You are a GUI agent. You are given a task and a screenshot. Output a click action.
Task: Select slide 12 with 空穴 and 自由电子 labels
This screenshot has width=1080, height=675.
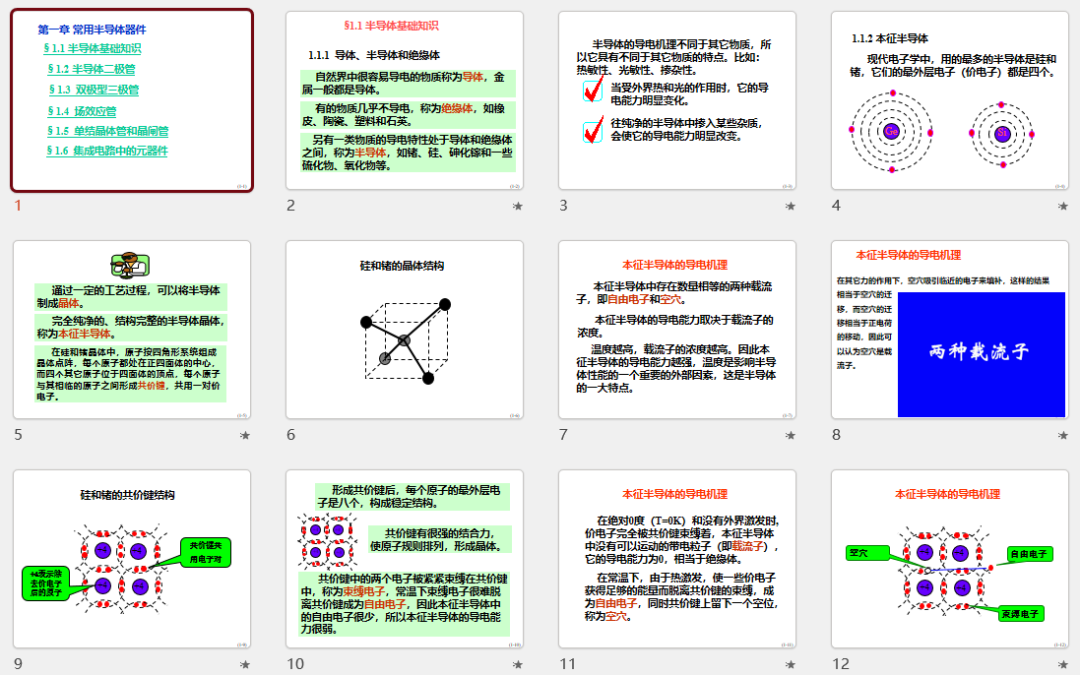[951, 559]
